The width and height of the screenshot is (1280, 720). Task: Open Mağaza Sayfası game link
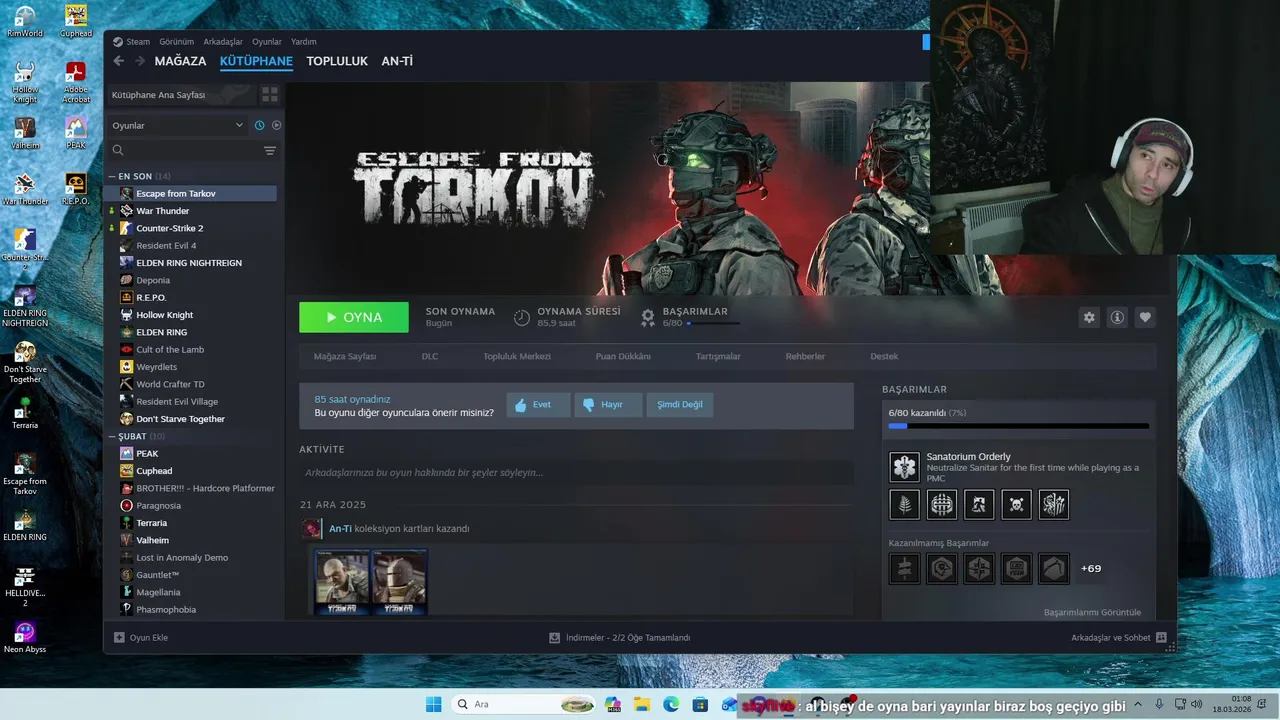pyautogui.click(x=345, y=356)
